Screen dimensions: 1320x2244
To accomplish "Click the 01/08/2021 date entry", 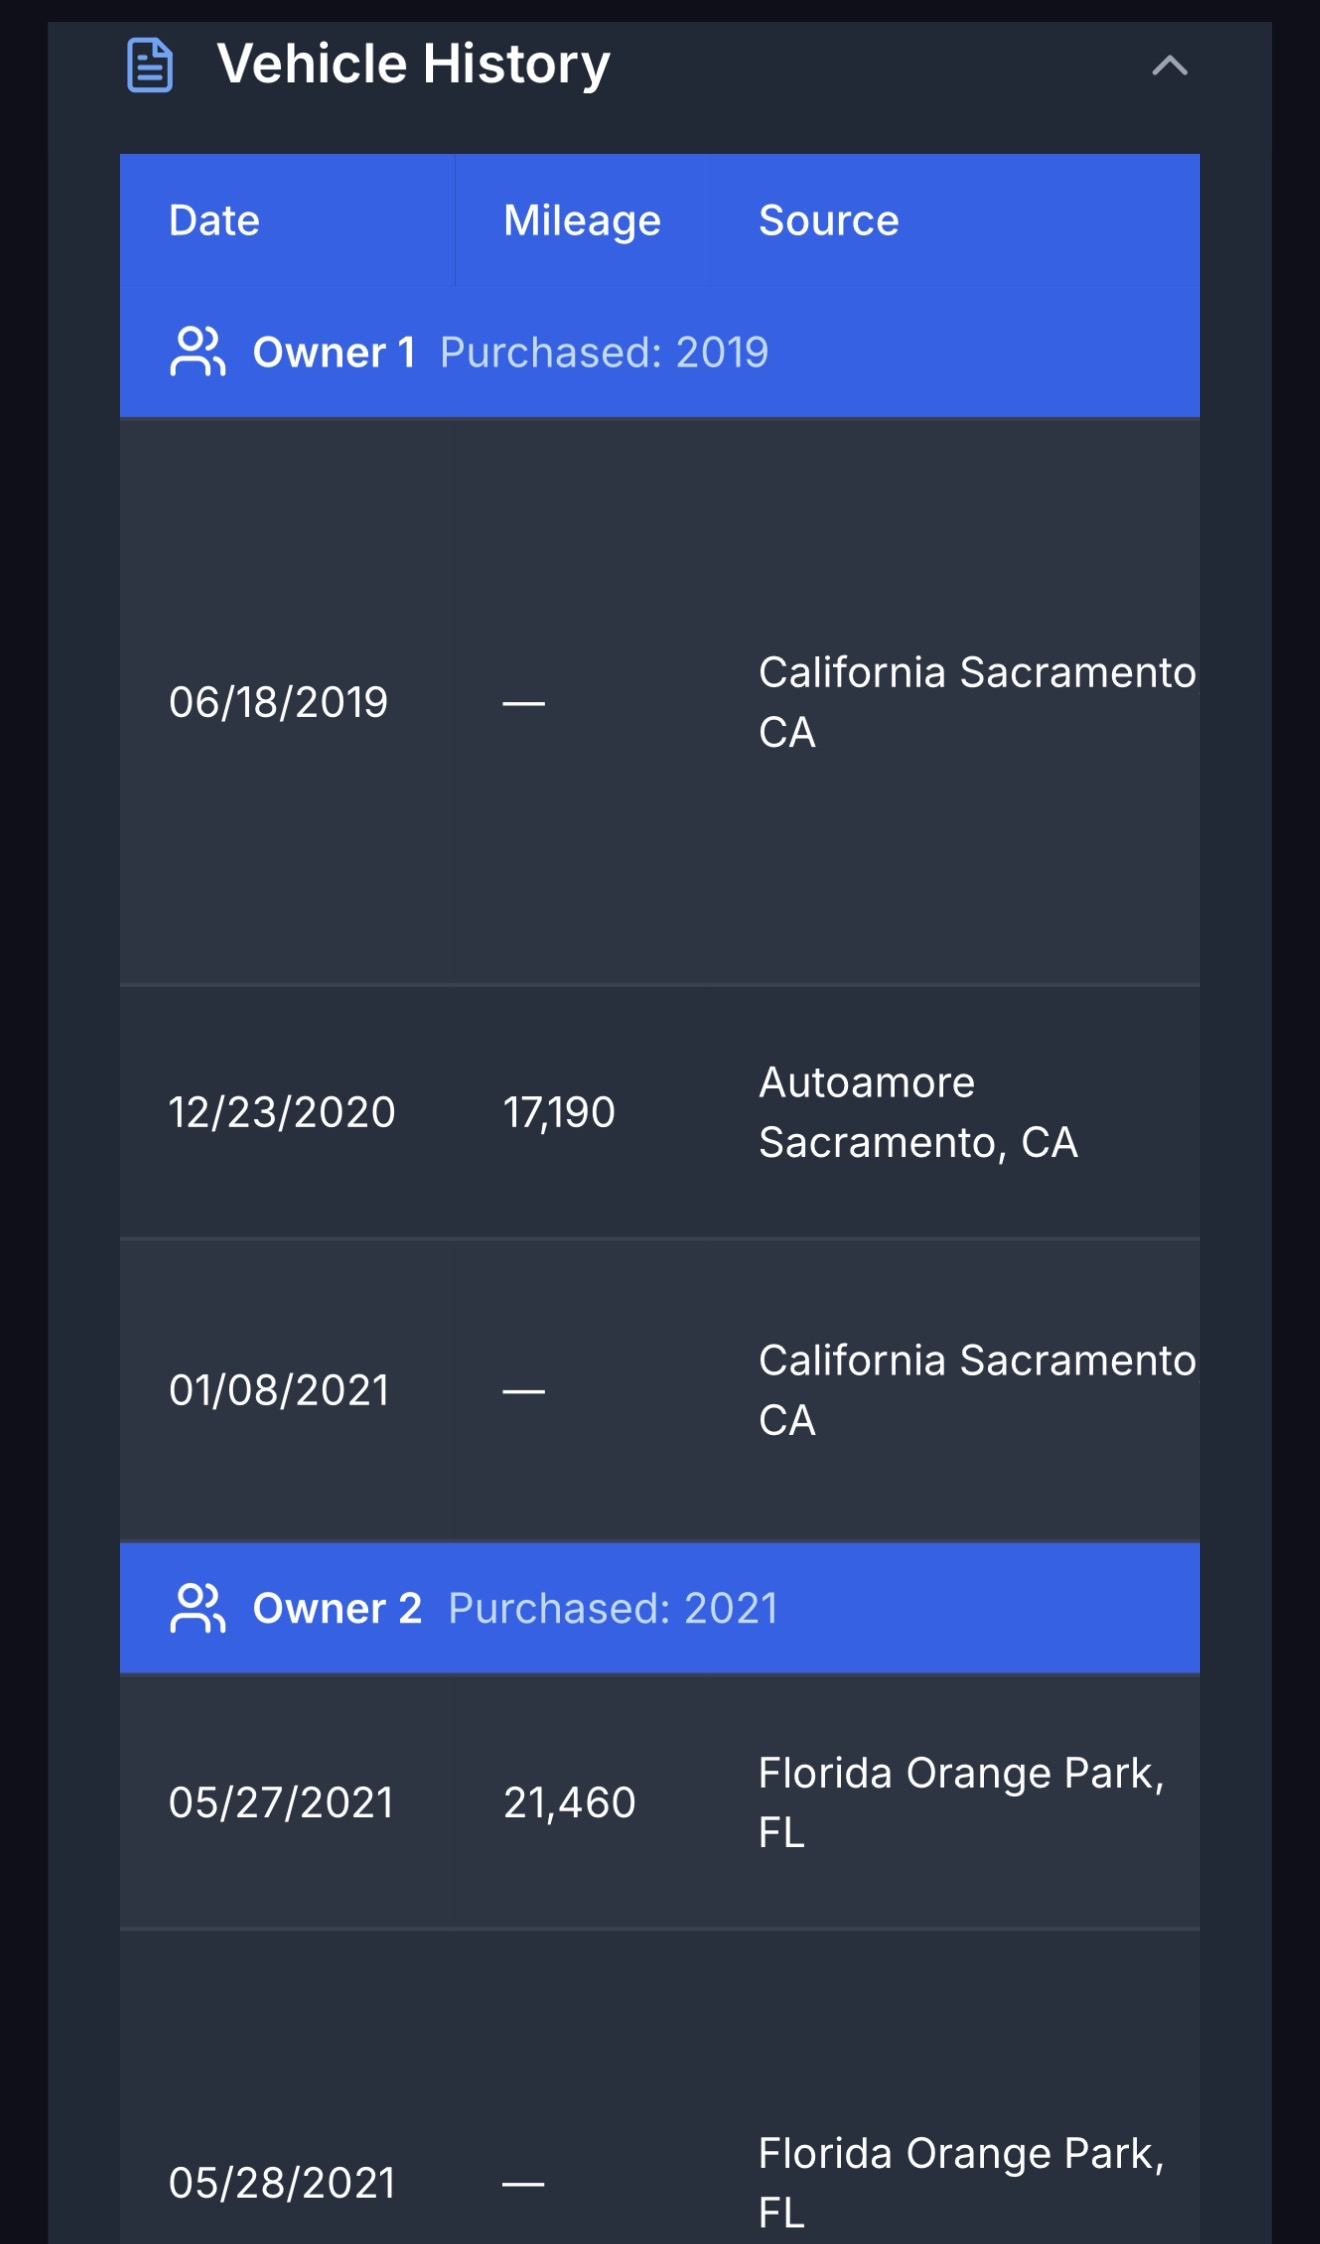I will click(279, 1390).
